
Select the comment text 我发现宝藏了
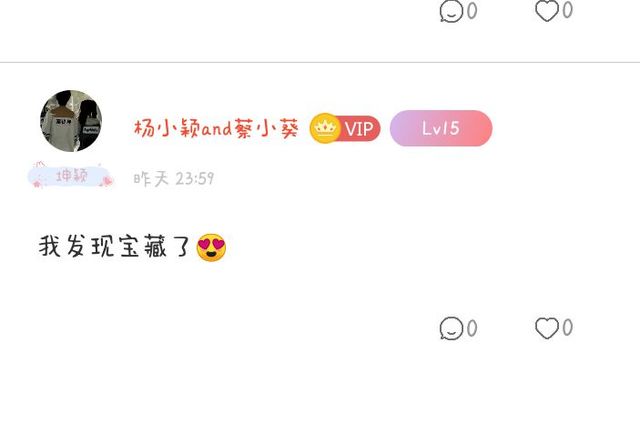coord(114,246)
